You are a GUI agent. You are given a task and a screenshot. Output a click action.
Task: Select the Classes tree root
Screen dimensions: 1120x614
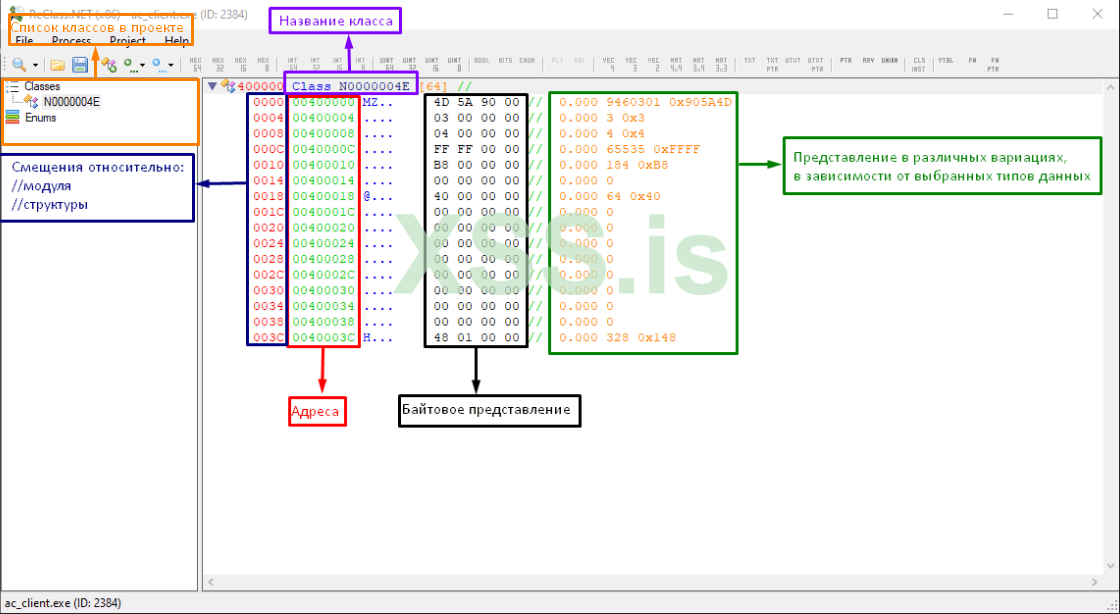pos(42,86)
